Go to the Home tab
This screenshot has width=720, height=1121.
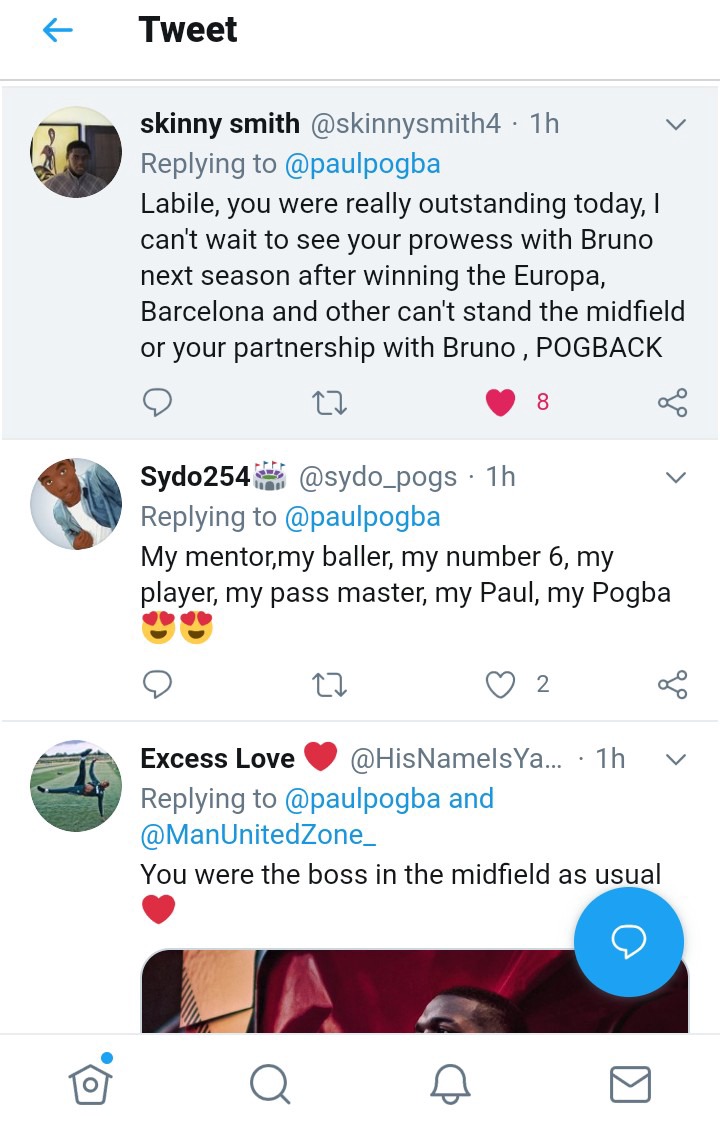pyautogui.click(x=89, y=1082)
